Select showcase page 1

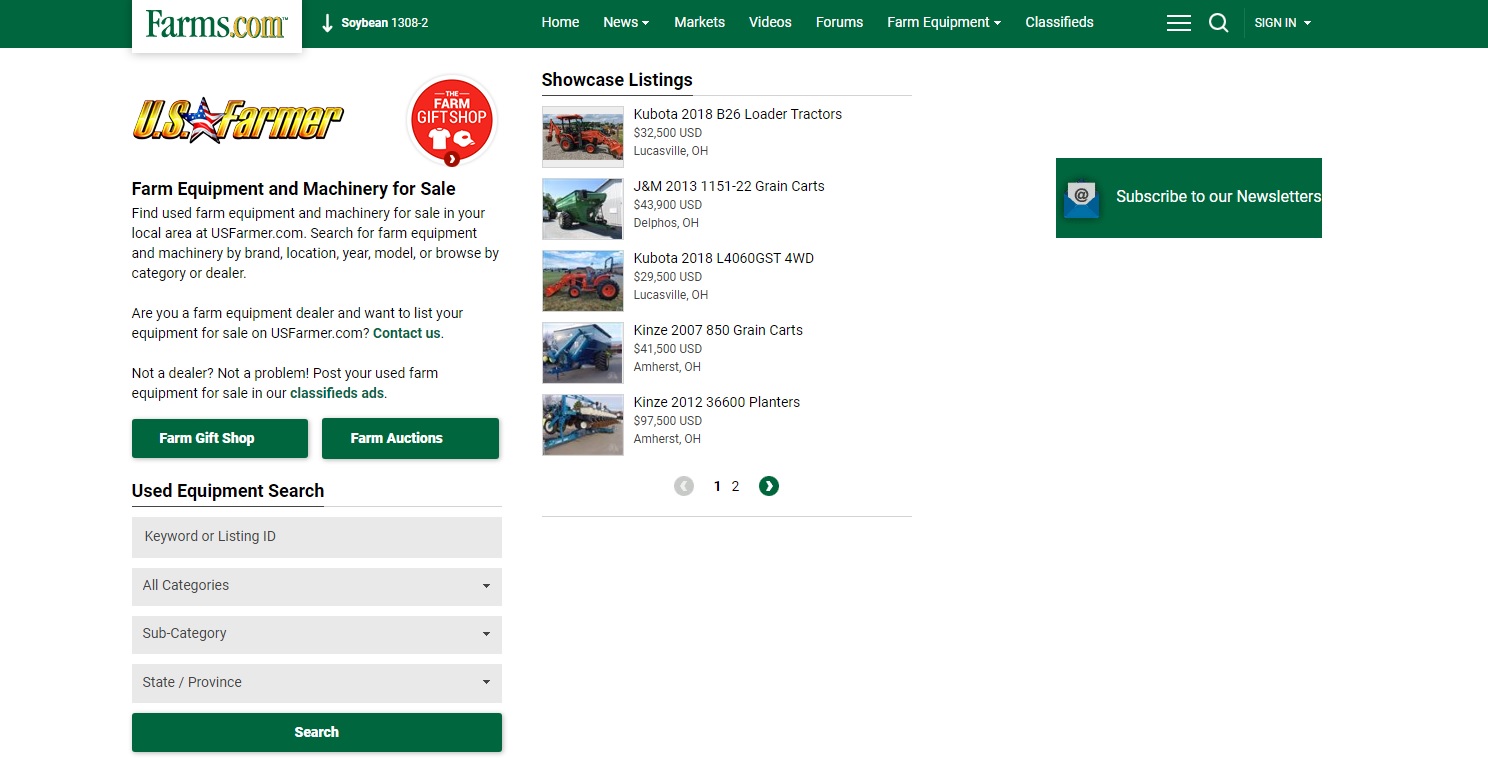click(717, 486)
